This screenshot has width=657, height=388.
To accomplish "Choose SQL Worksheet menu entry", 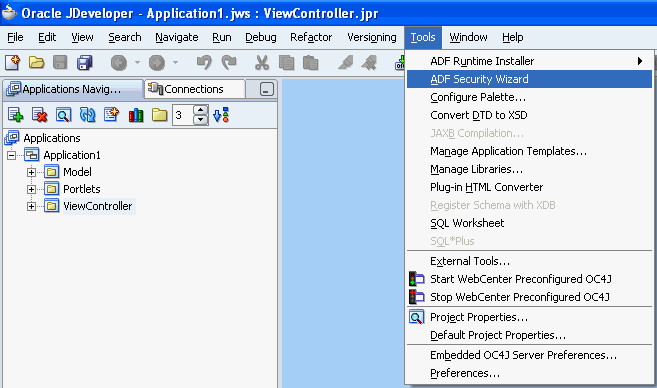I will tap(529, 223).
